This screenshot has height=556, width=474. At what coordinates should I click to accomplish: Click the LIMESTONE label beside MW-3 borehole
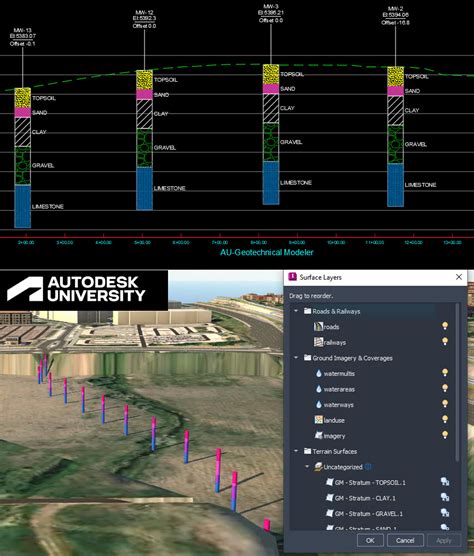click(x=296, y=183)
